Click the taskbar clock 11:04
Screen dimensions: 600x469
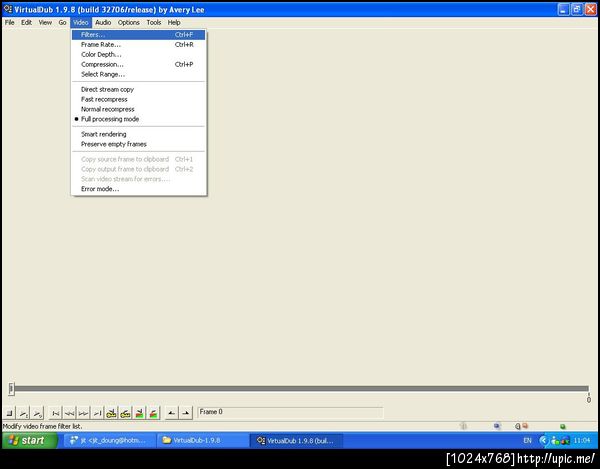pyautogui.click(x=582, y=441)
